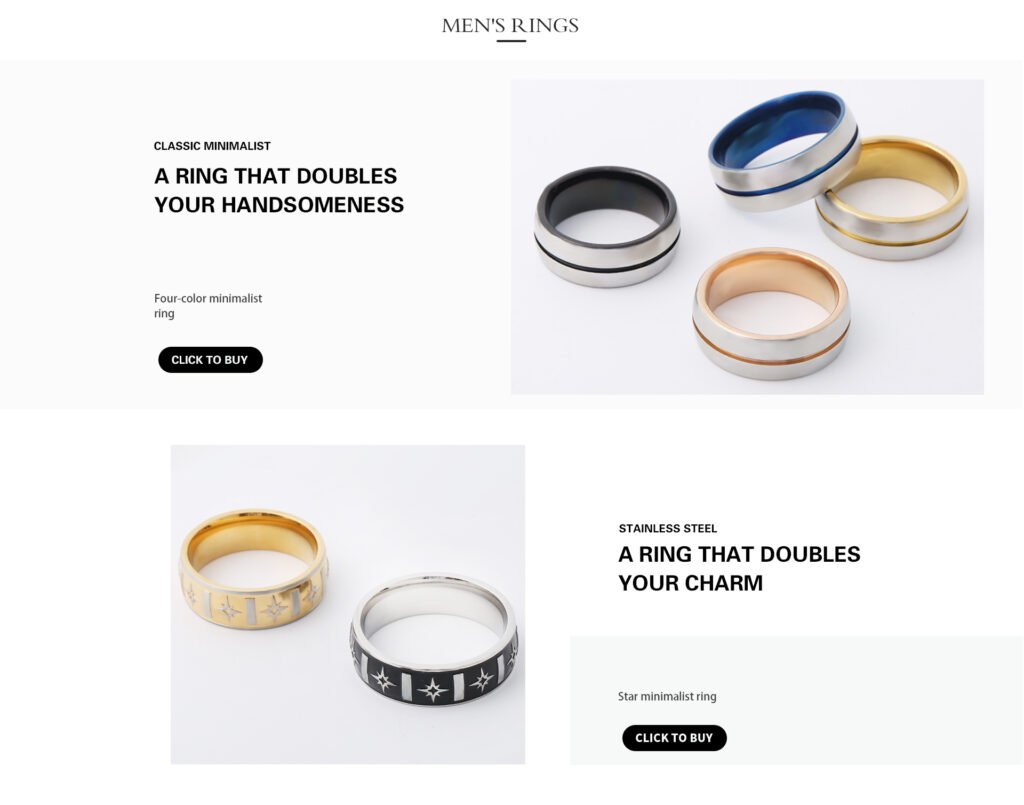Click the STAINLESS STEEL label
This screenshot has width=1024, height=805.
[x=667, y=528]
